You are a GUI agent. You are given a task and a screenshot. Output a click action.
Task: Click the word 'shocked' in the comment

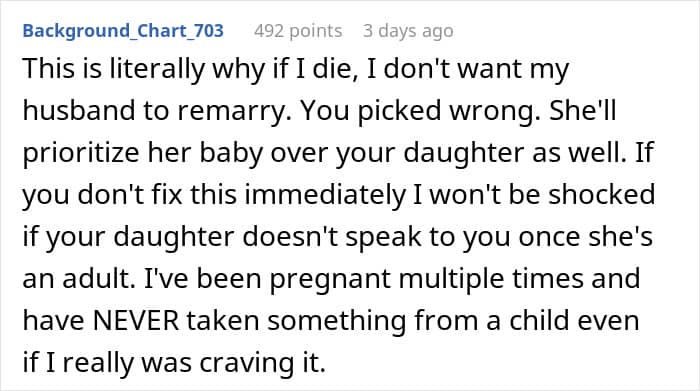[601, 194]
